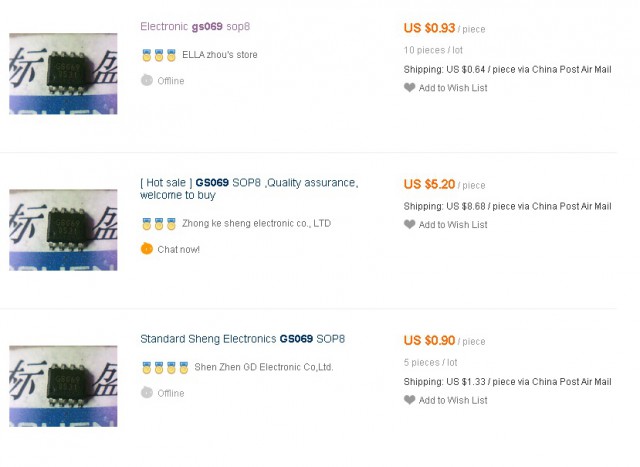This screenshot has width=640, height=467.
Task: Visit Zhong ke sheng electronic co., LTD store
Action: click(x=256, y=224)
